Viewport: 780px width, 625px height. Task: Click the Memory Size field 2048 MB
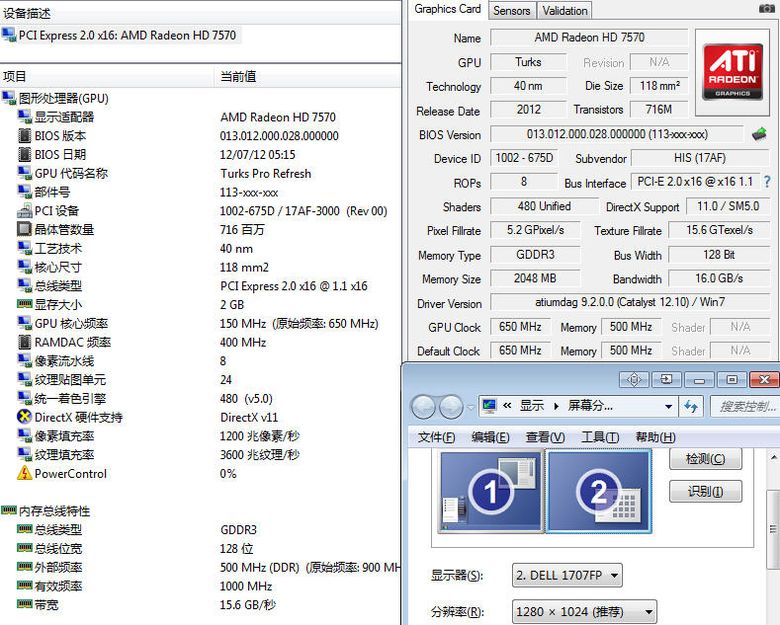pos(535,278)
